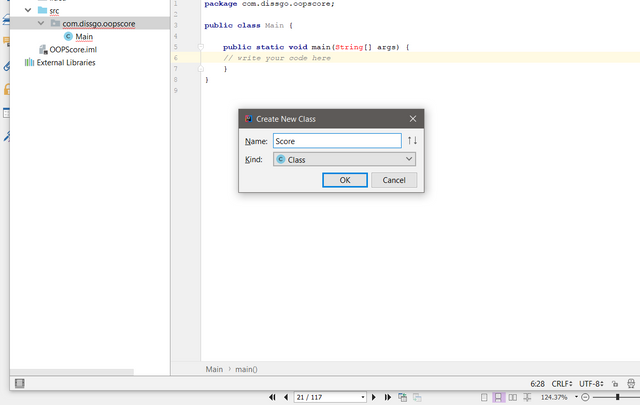Focus the class Name input field

coord(337,141)
